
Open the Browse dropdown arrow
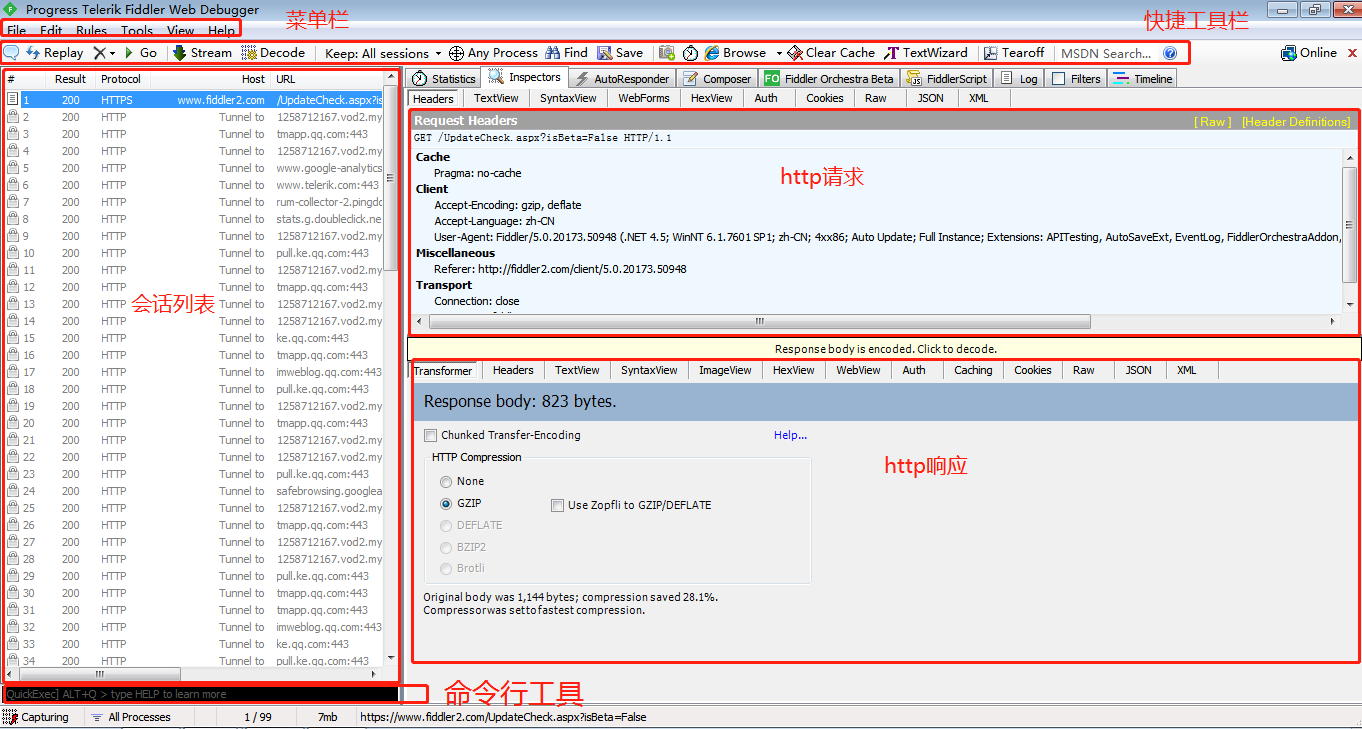pyautogui.click(x=778, y=53)
